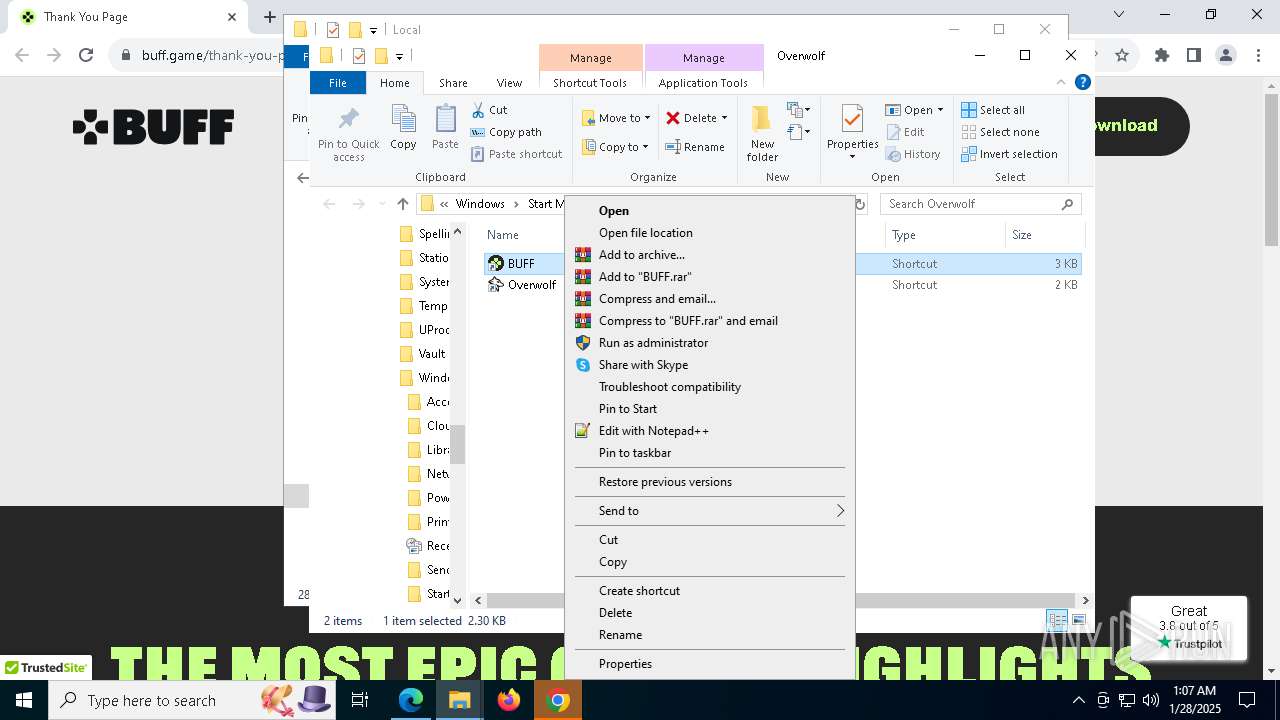Click the Size column header
The width and height of the screenshot is (1280, 720).
click(1043, 235)
